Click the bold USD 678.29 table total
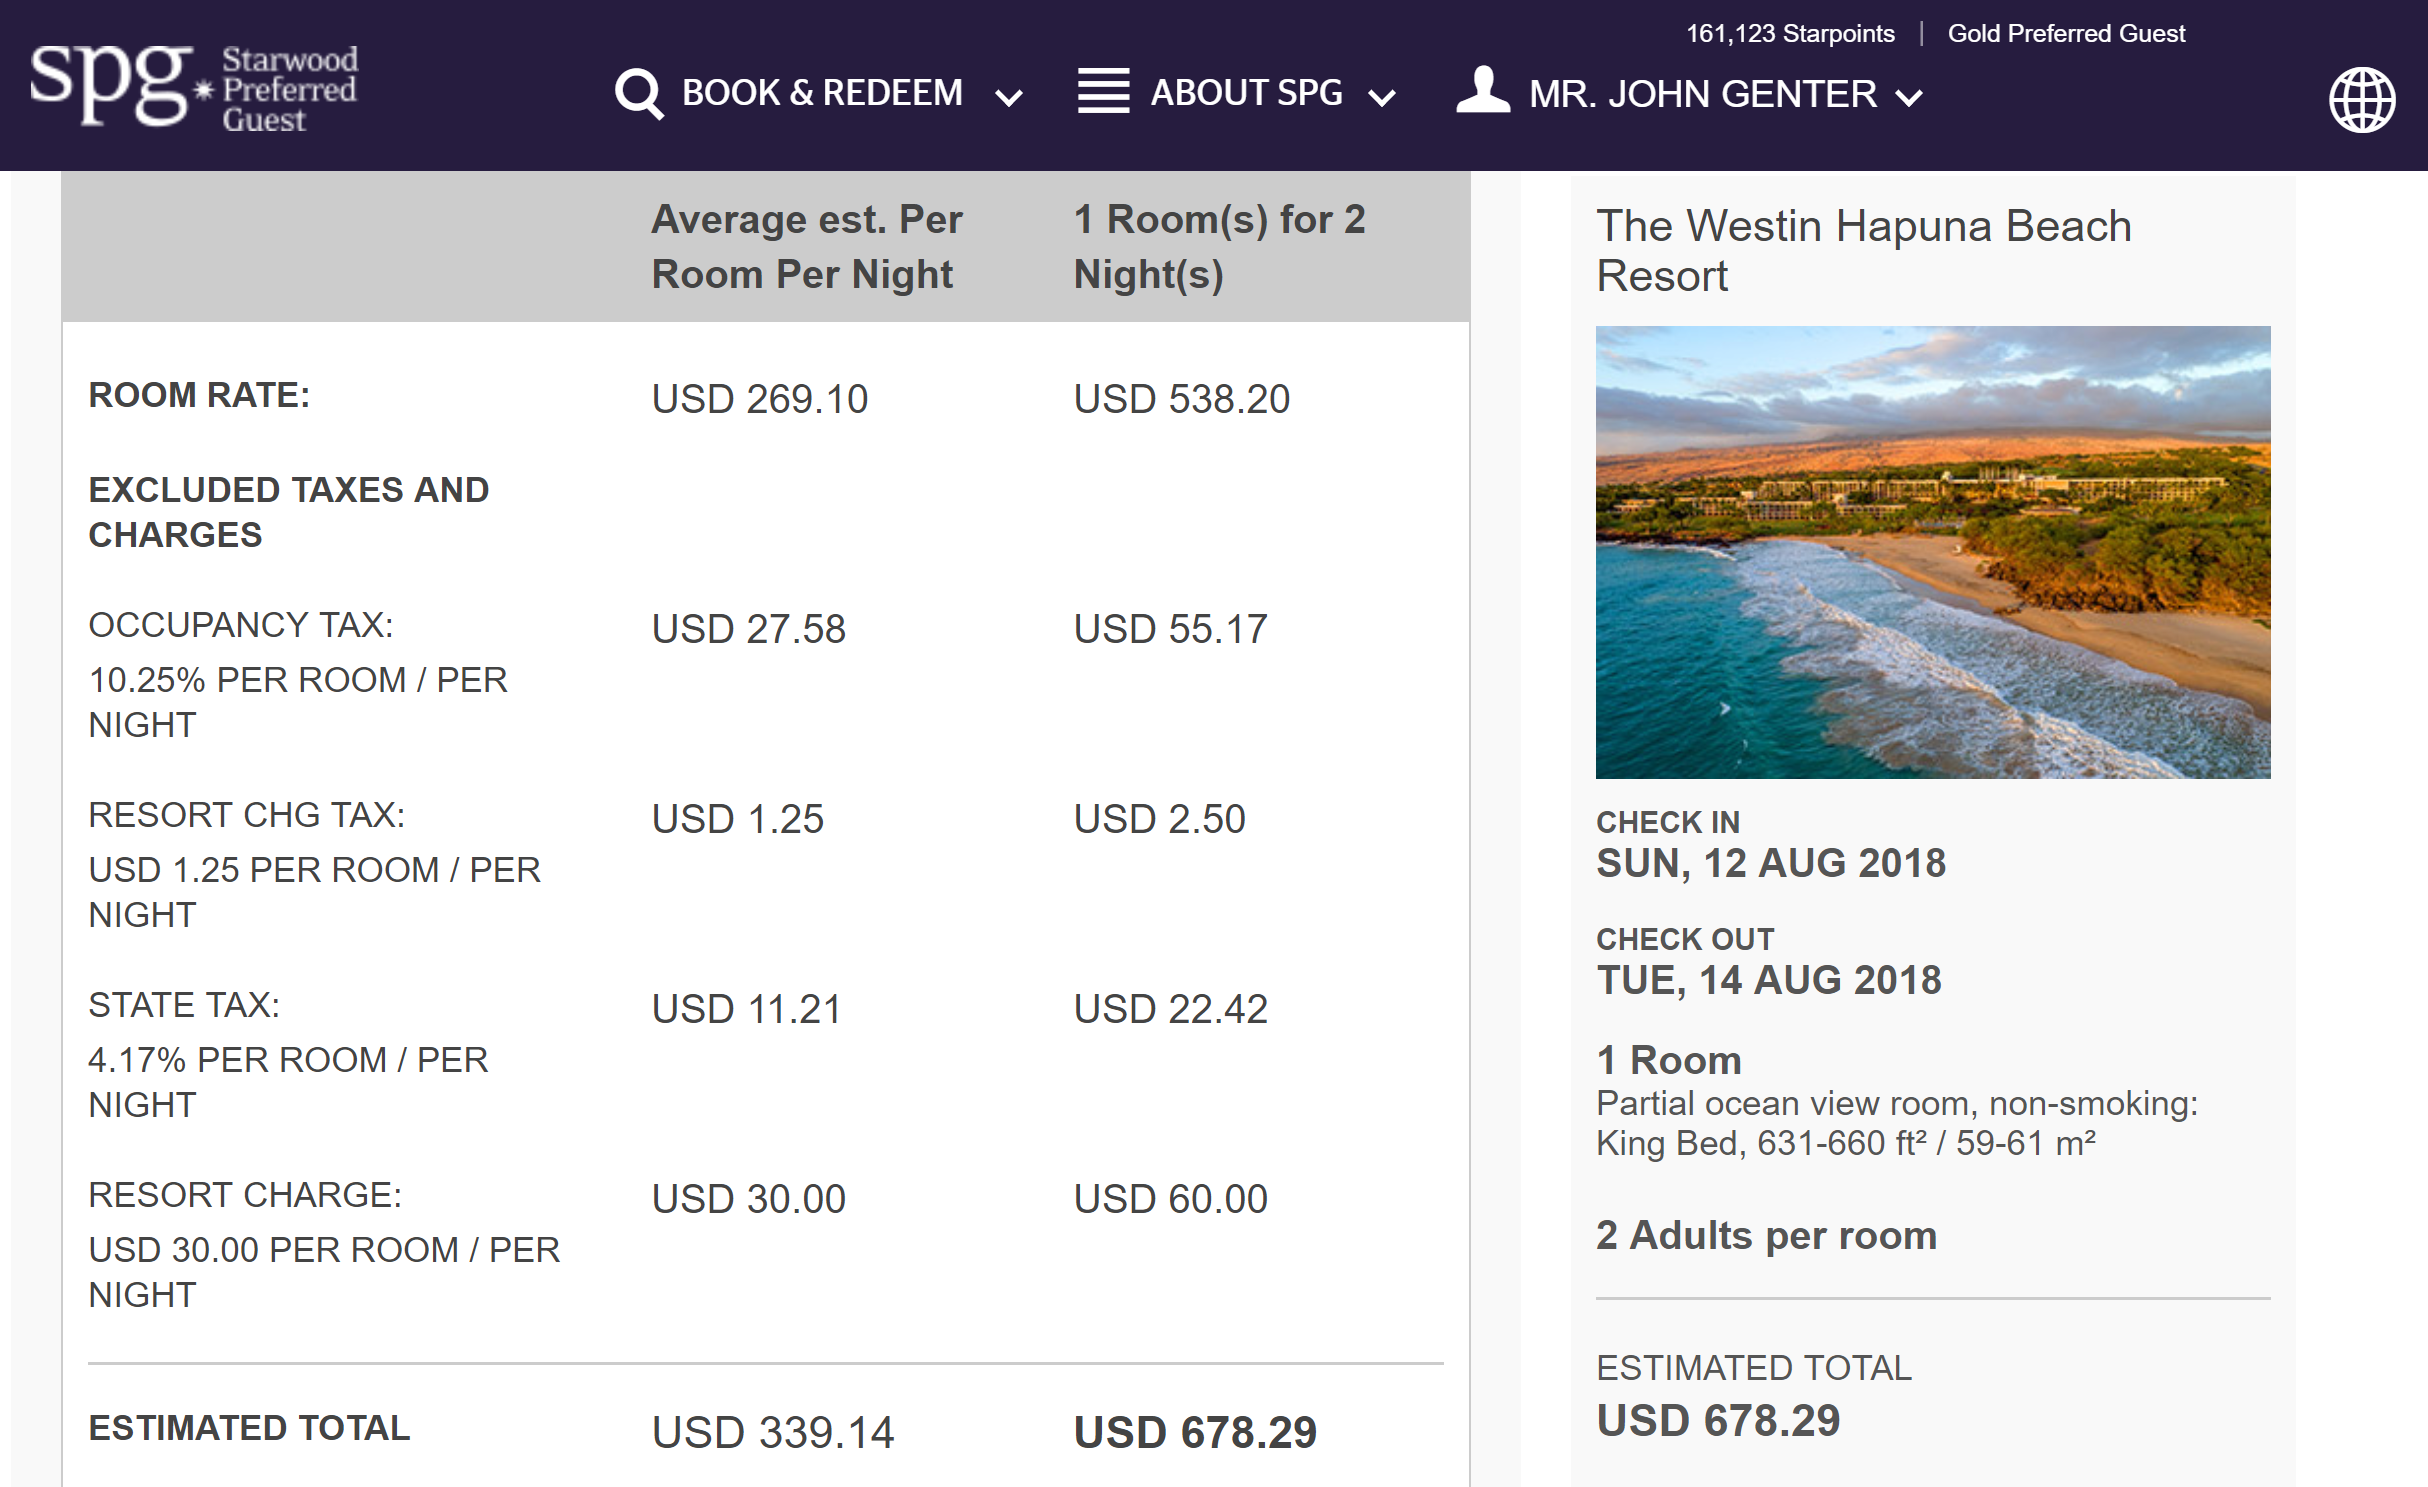The image size is (2428, 1487). tap(1195, 1432)
